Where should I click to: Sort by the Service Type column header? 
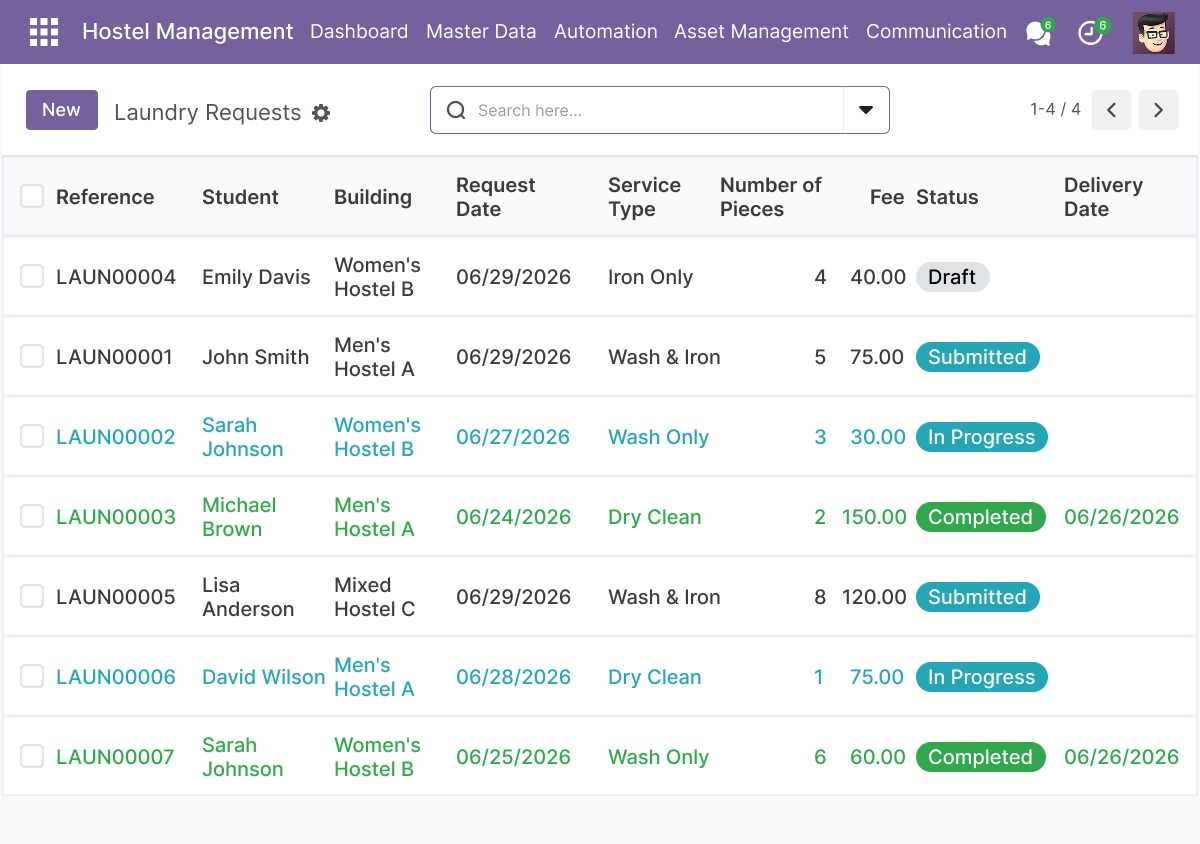(x=644, y=197)
